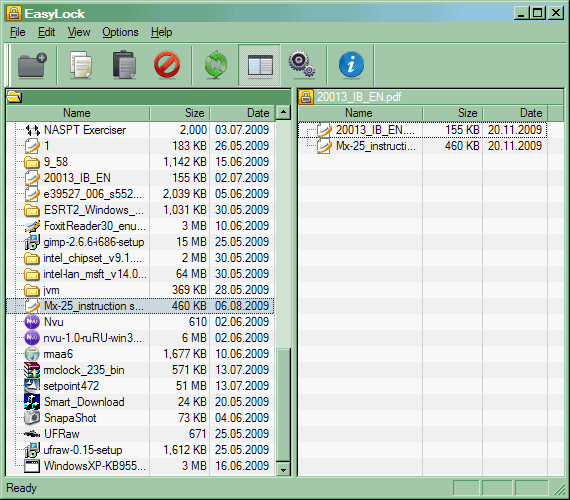Click the blue info icon

tap(351, 65)
